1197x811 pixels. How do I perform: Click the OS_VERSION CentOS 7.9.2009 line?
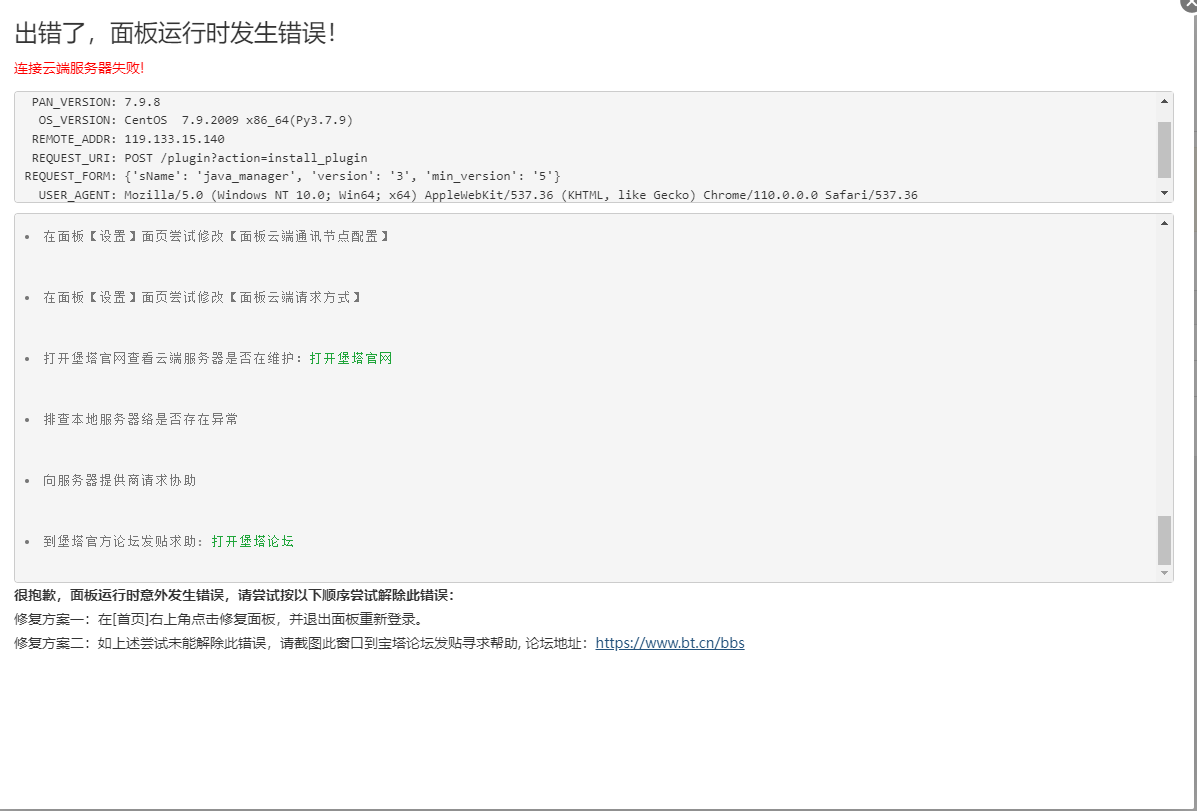(195, 120)
